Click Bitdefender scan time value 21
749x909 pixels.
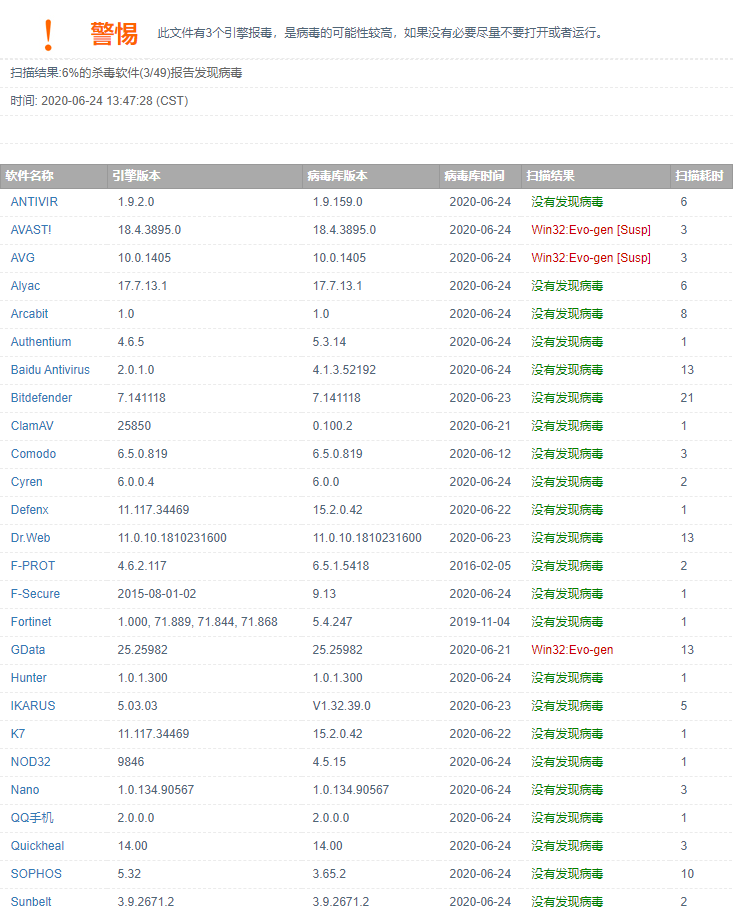687,398
